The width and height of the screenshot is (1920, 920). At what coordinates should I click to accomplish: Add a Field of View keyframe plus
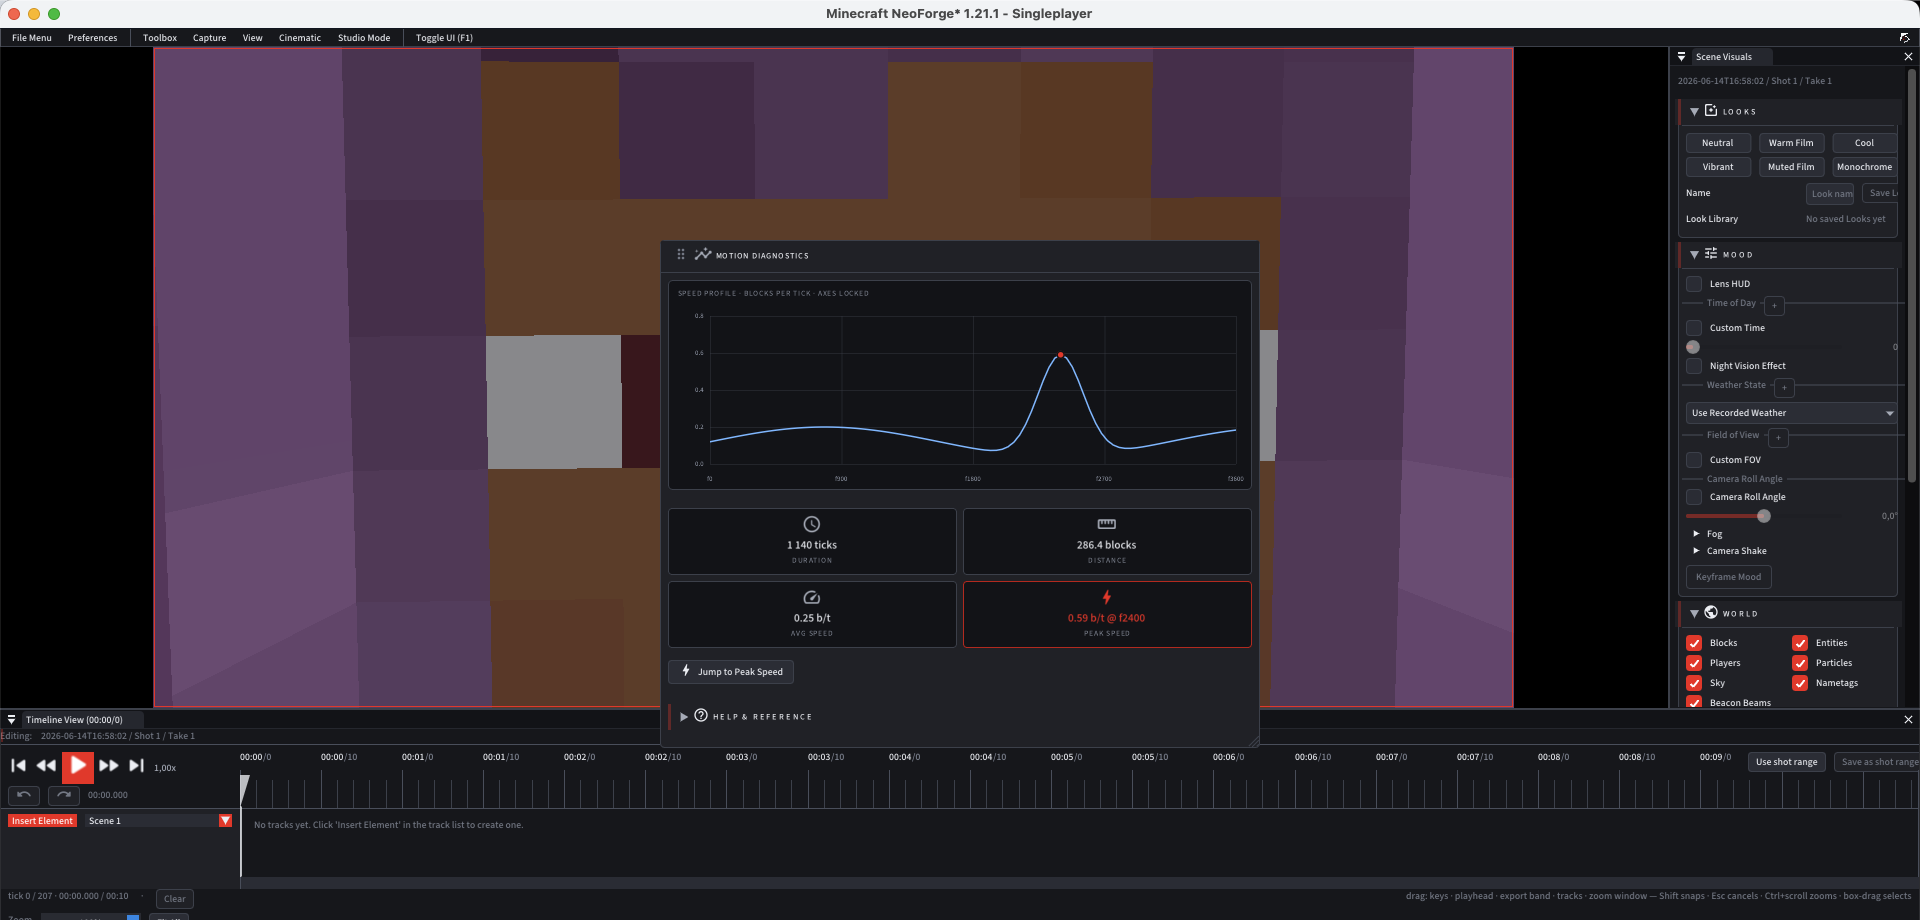point(1778,437)
